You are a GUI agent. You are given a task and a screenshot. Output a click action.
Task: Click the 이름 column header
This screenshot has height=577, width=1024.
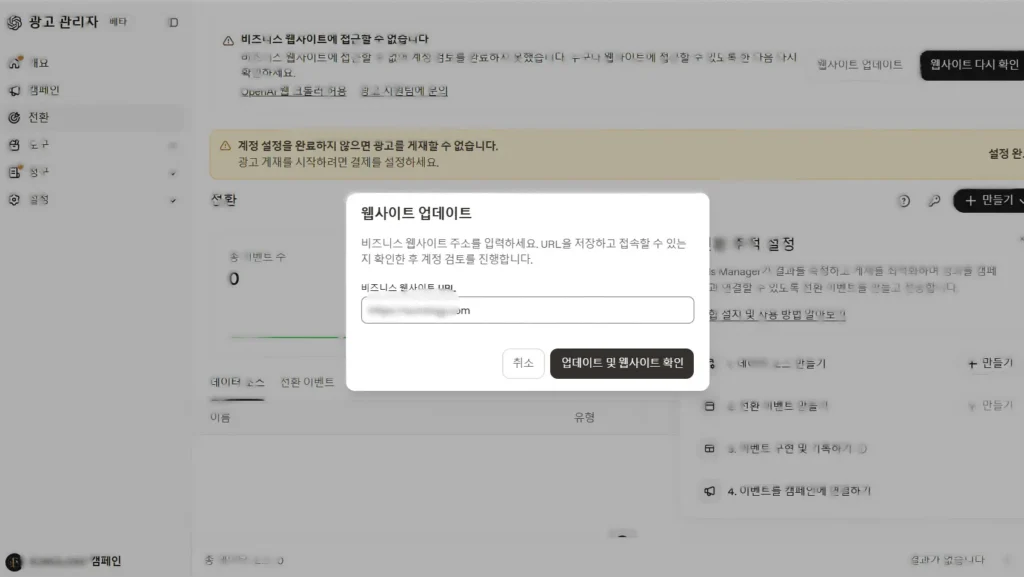pyautogui.click(x=220, y=418)
